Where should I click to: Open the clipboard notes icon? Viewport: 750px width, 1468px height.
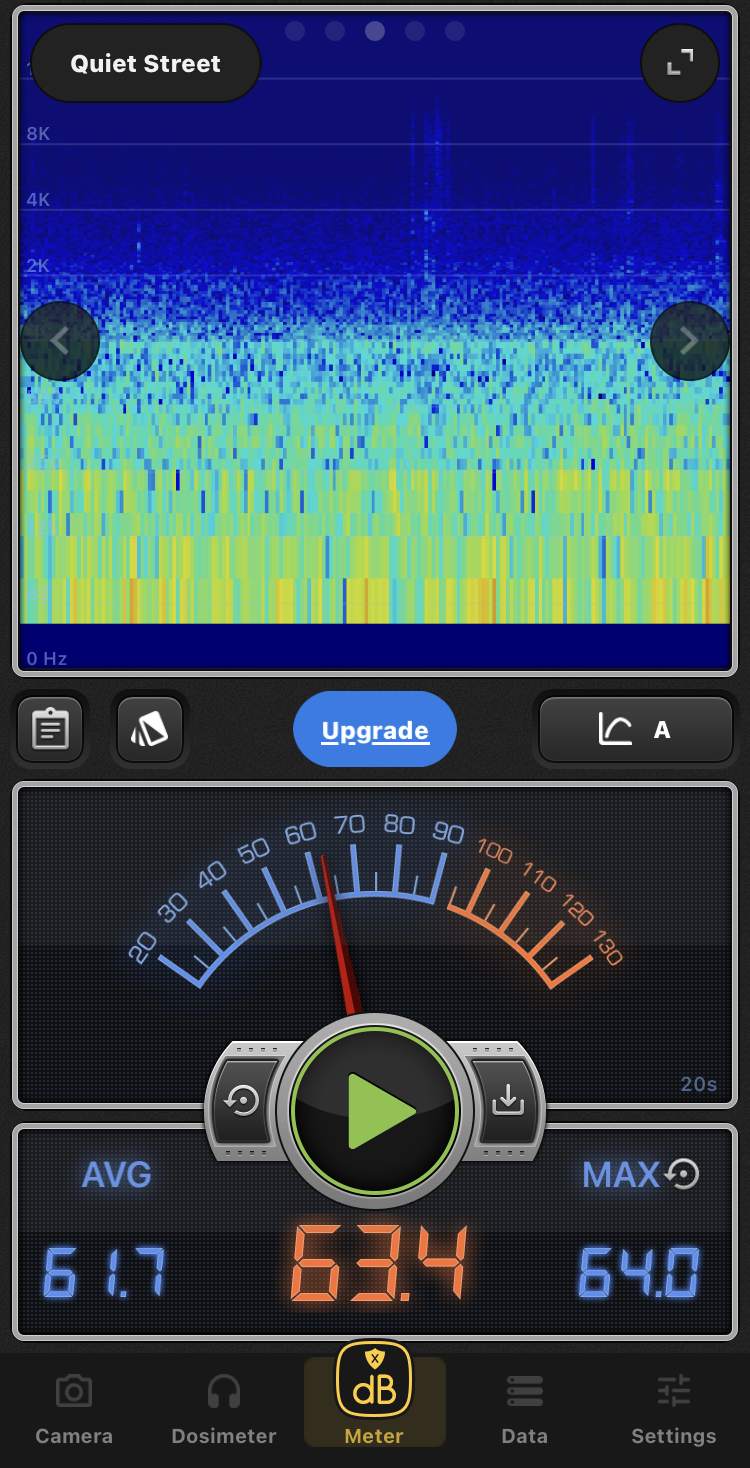click(x=50, y=729)
